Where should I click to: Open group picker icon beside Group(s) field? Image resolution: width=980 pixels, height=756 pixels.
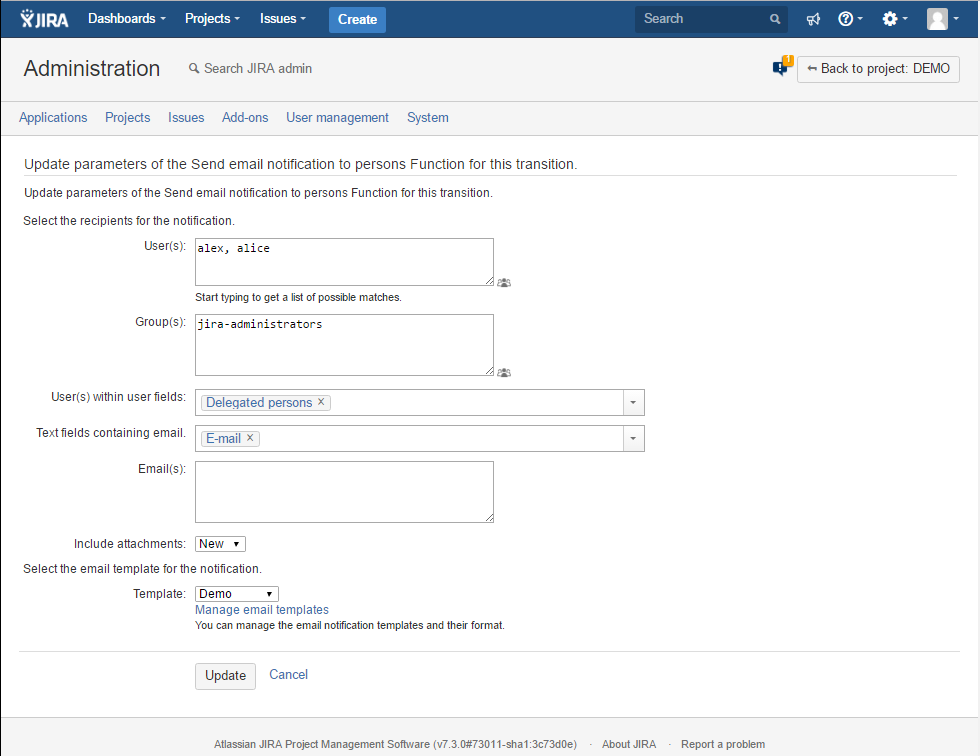(x=504, y=372)
